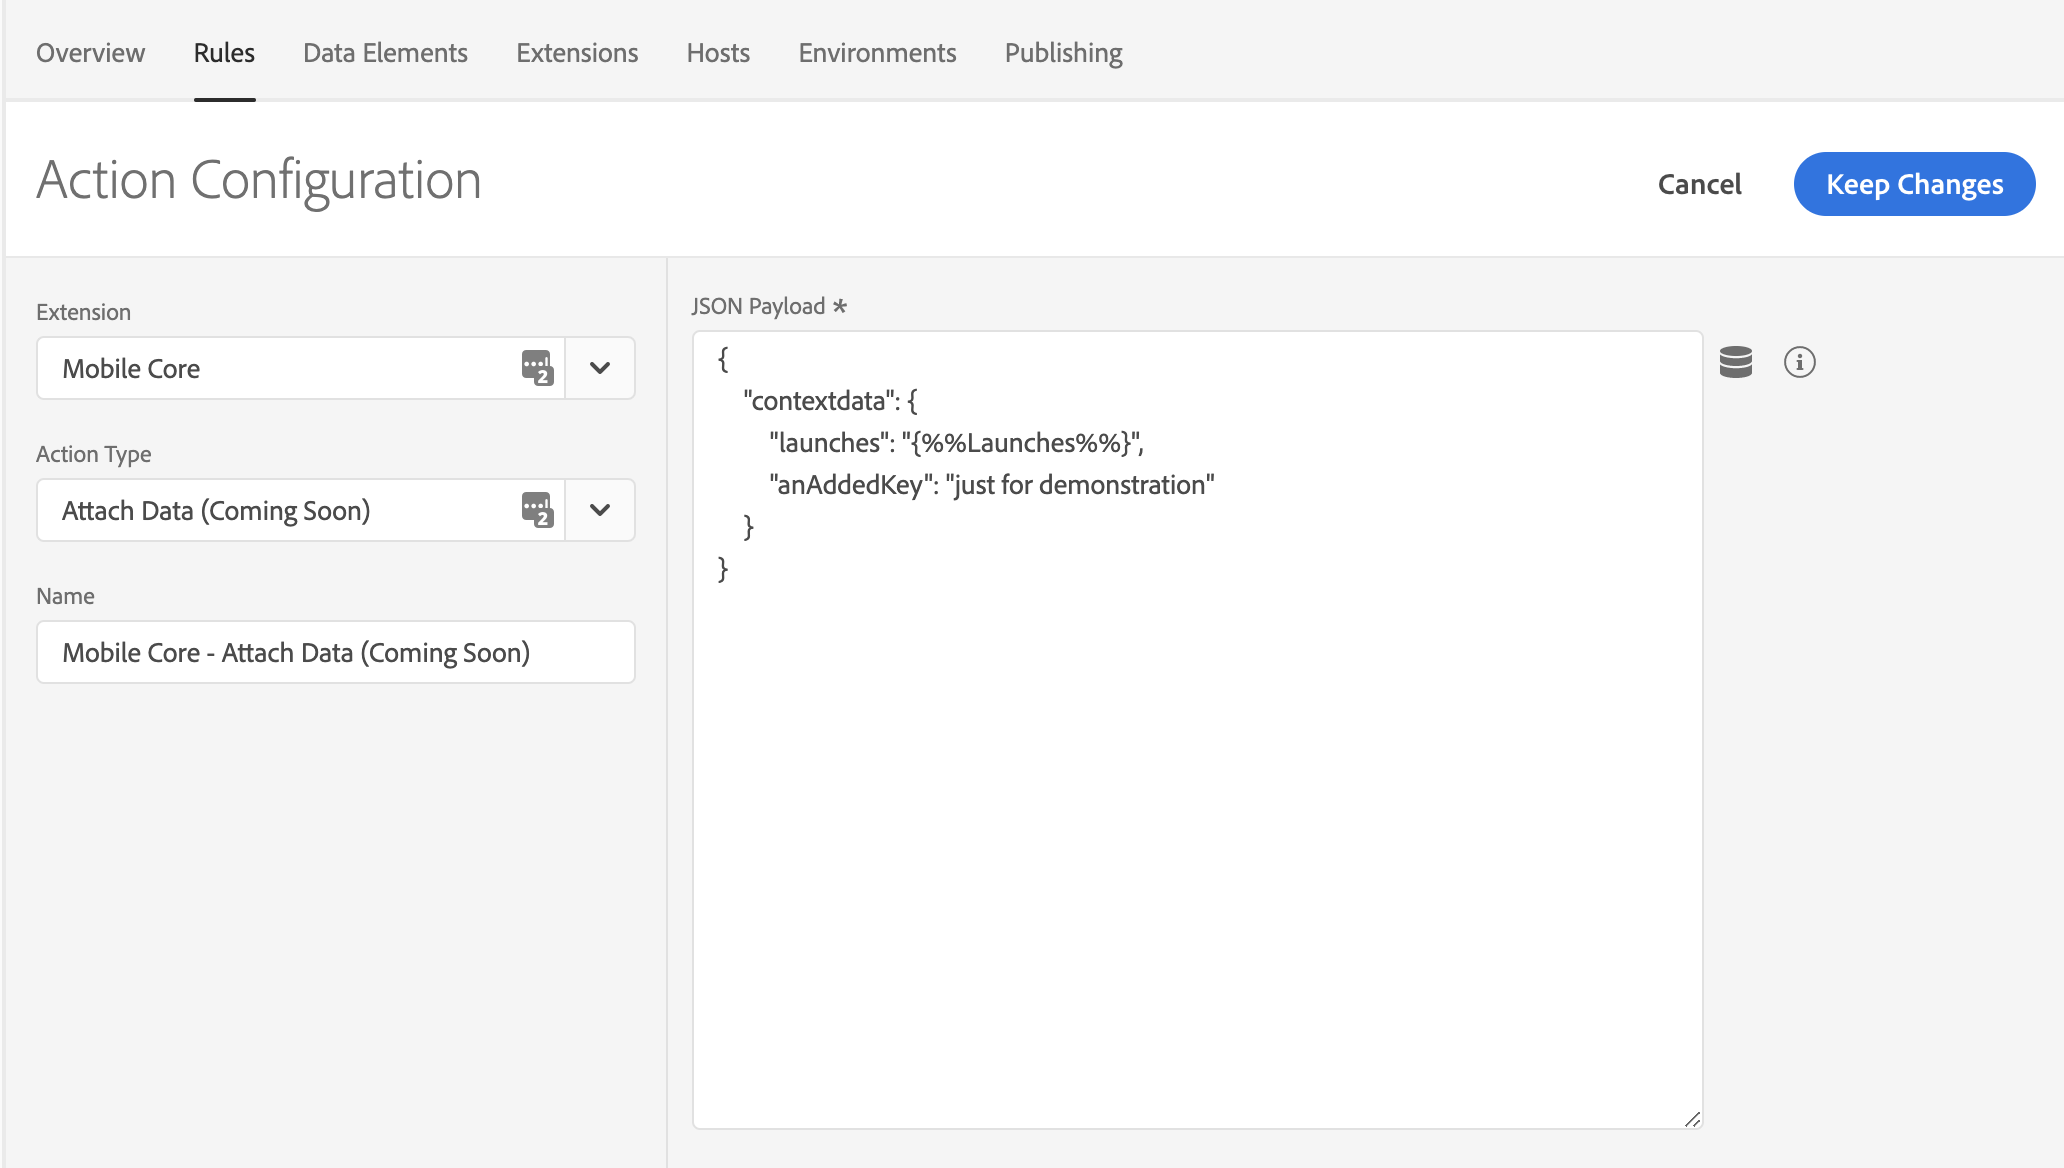Click the JSON Payload info icon
The width and height of the screenshot is (2064, 1168).
click(x=1800, y=362)
